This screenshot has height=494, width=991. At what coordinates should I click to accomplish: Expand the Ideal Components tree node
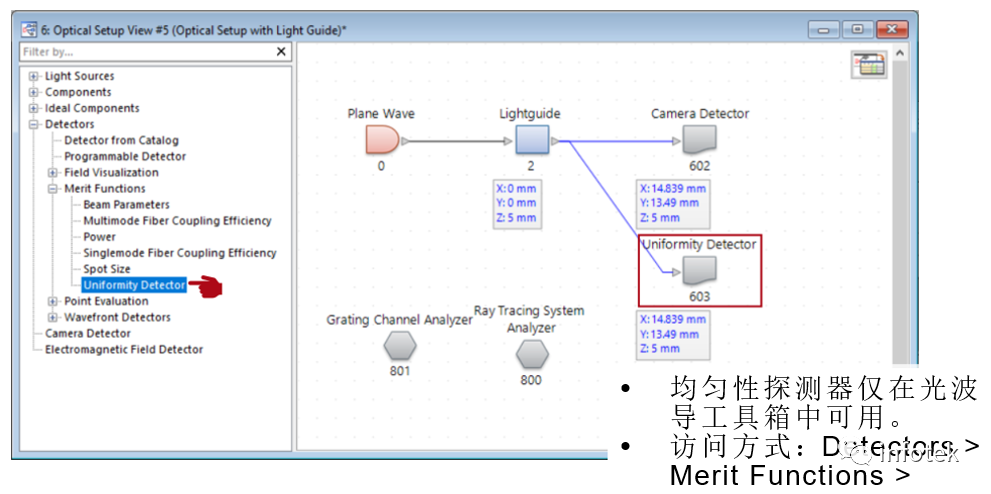point(33,109)
